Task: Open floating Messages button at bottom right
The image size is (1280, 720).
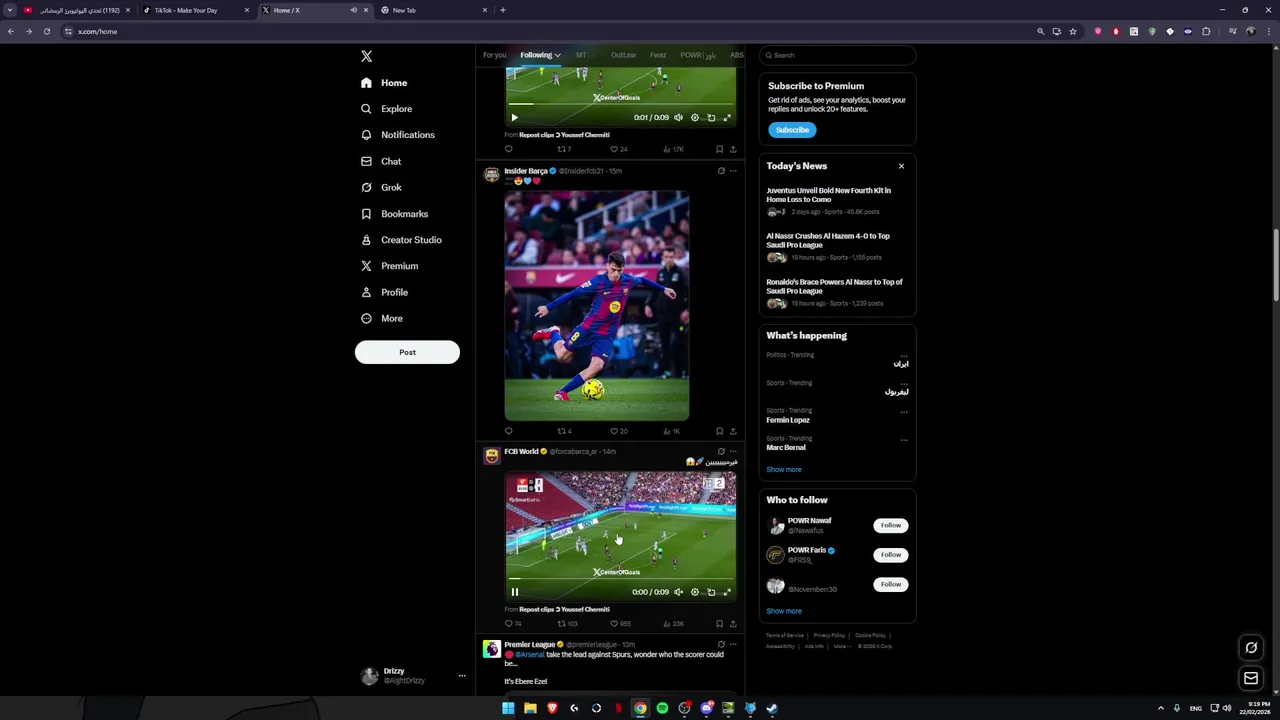Action: tap(1251, 678)
